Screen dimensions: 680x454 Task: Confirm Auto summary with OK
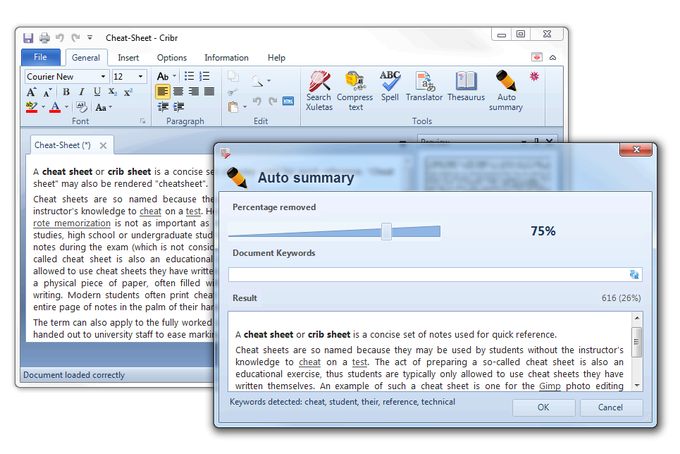[x=543, y=408]
